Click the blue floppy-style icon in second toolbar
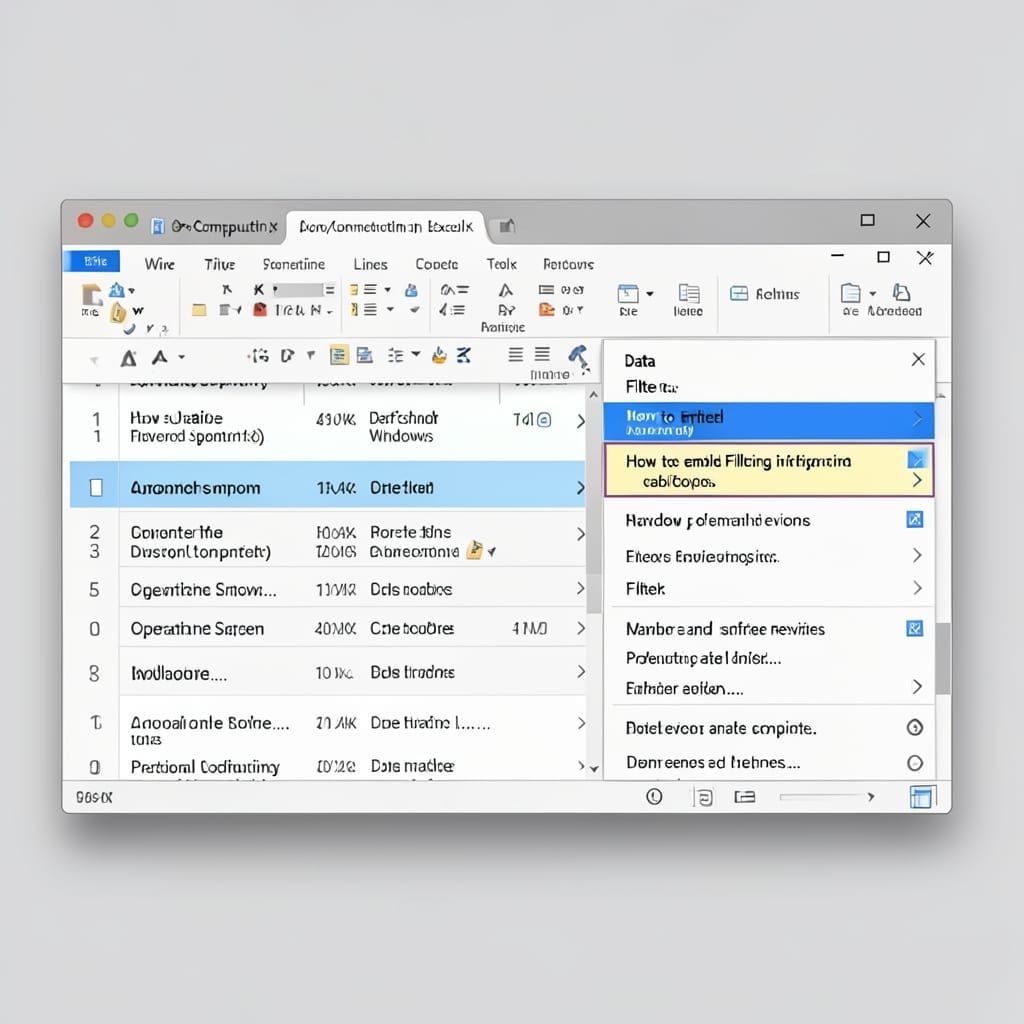 pos(364,355)
